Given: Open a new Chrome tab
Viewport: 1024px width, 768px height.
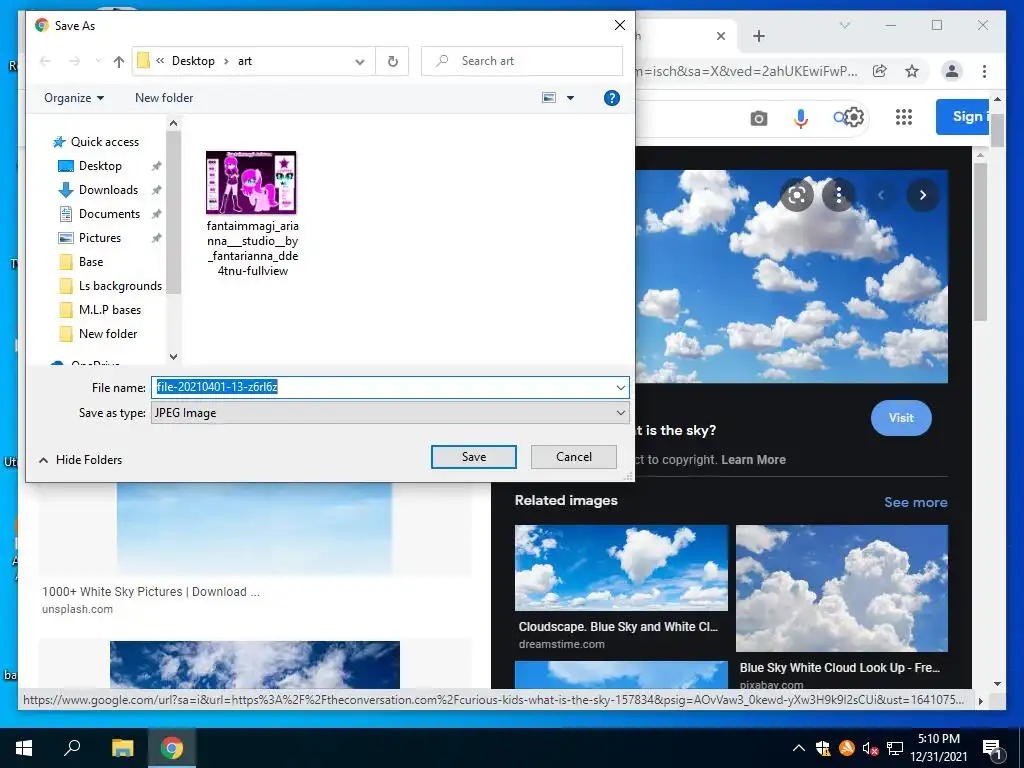Looking at the screenshot, I should coord(758,36).
